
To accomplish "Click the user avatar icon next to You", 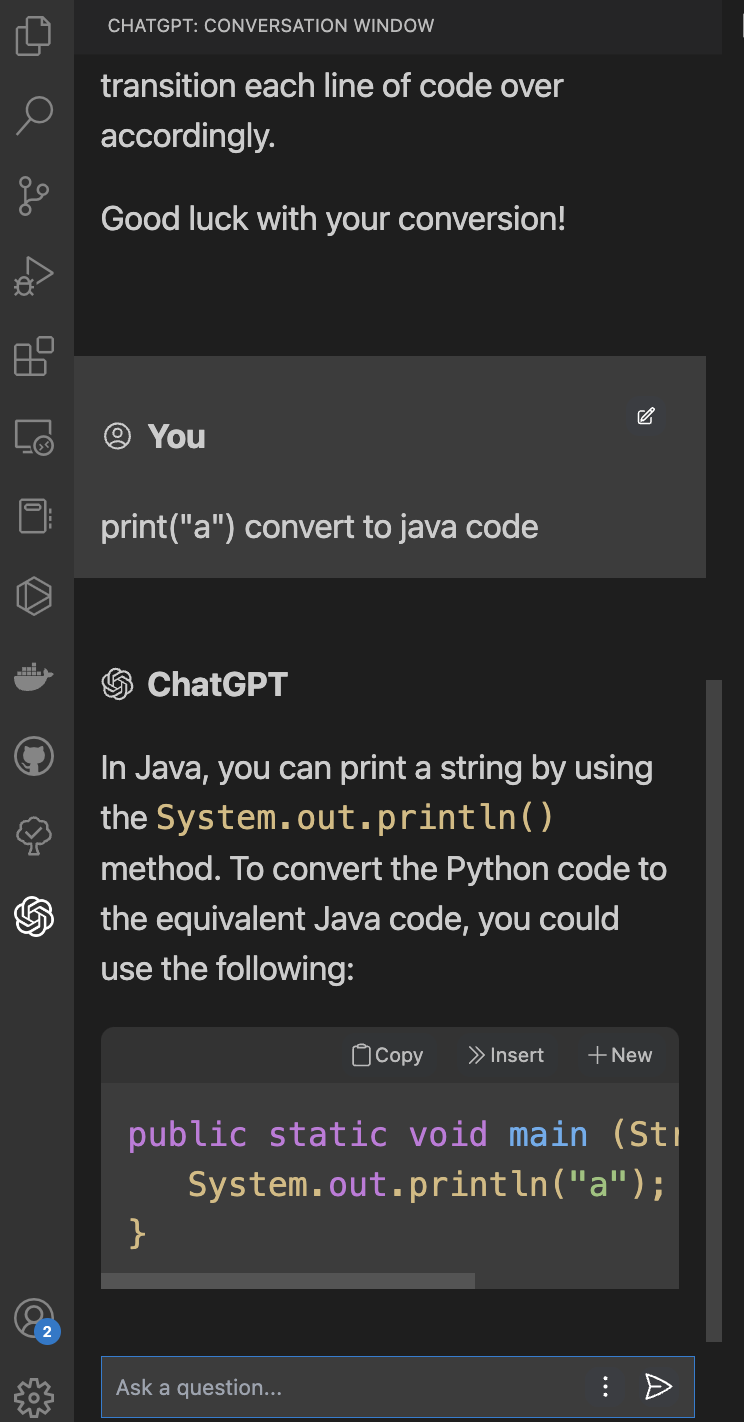I will (117, 436).
